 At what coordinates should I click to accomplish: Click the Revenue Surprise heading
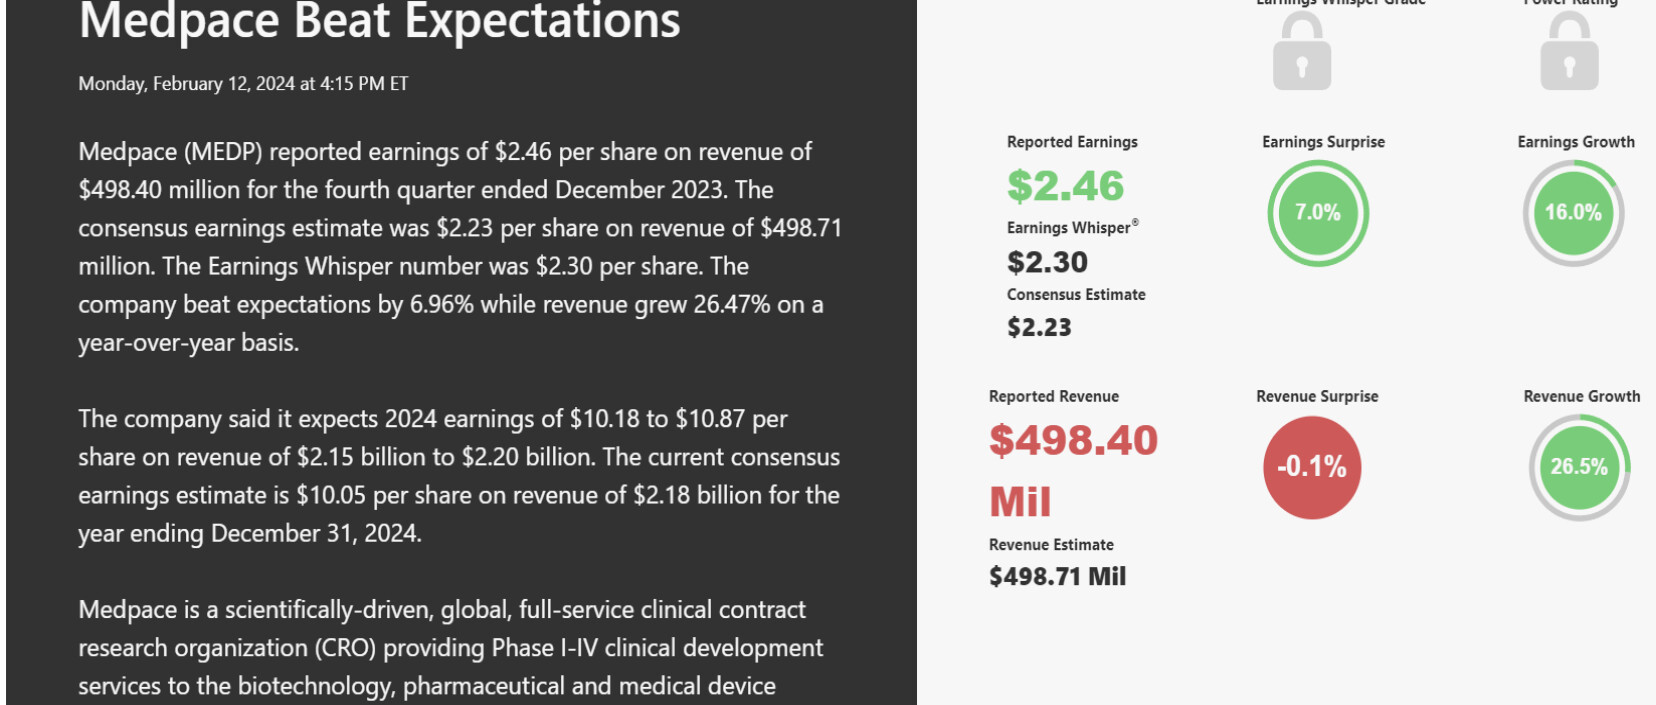[1317, 396]
